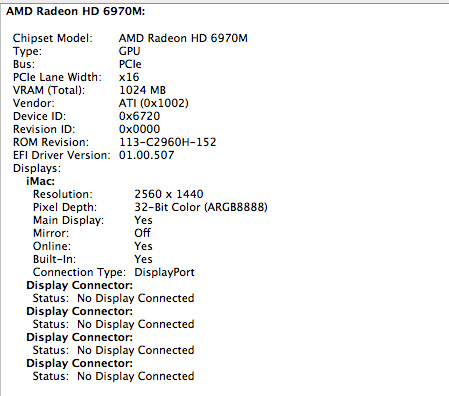
Task: Click the Resolution 2560 x 1440 value
Action: coord(169,194)
